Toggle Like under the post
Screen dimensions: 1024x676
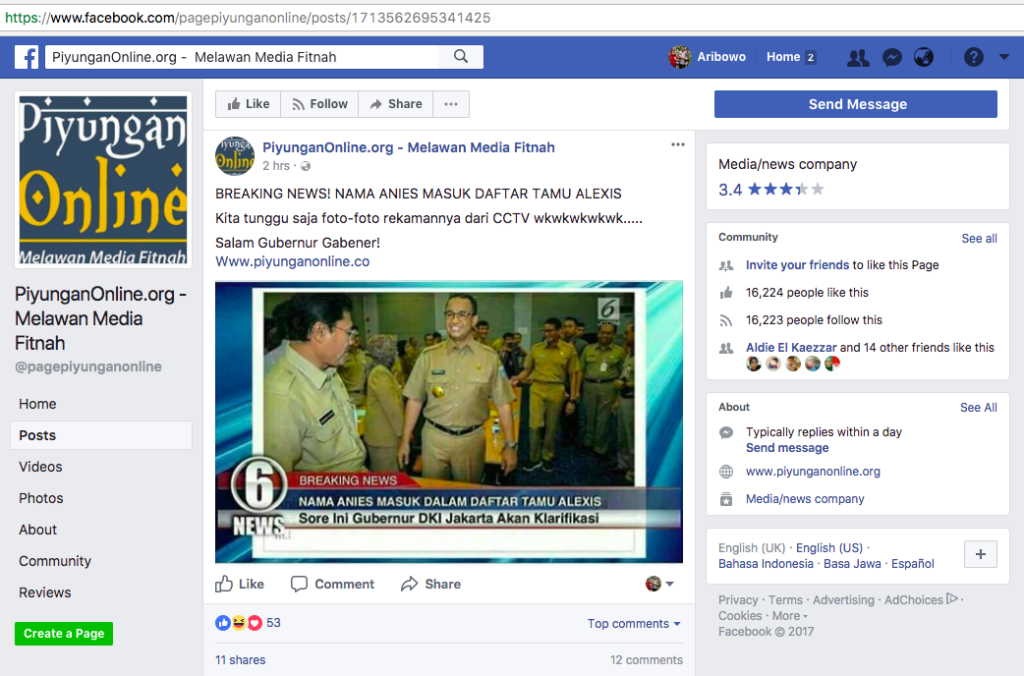(x=240, y=584)
